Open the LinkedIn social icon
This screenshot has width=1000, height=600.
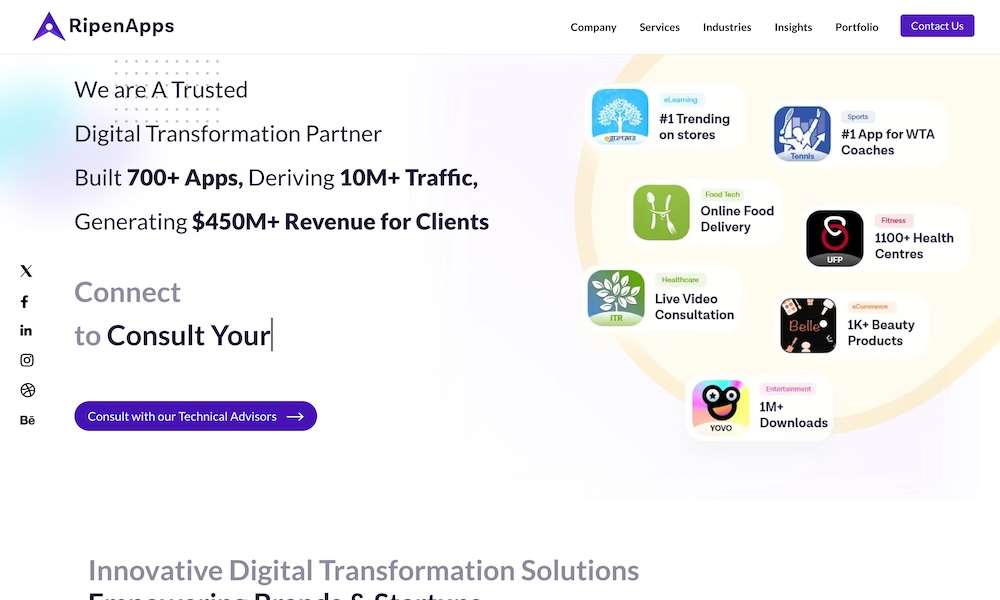pos(26,330)
